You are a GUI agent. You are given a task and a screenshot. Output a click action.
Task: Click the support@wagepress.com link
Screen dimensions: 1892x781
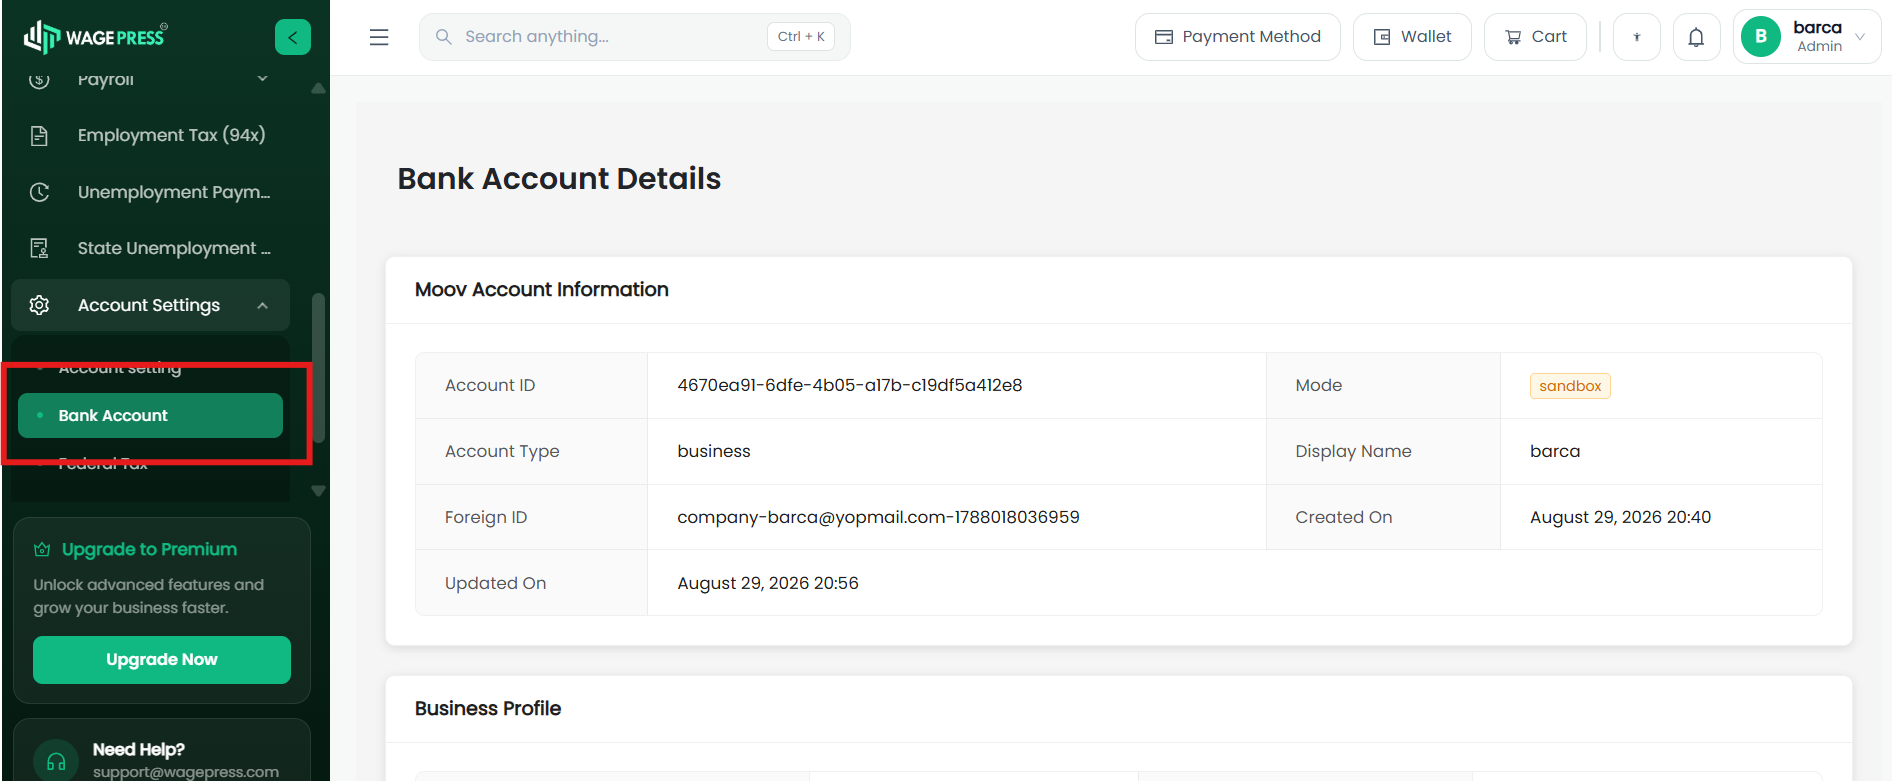click(x=186, y=772)
